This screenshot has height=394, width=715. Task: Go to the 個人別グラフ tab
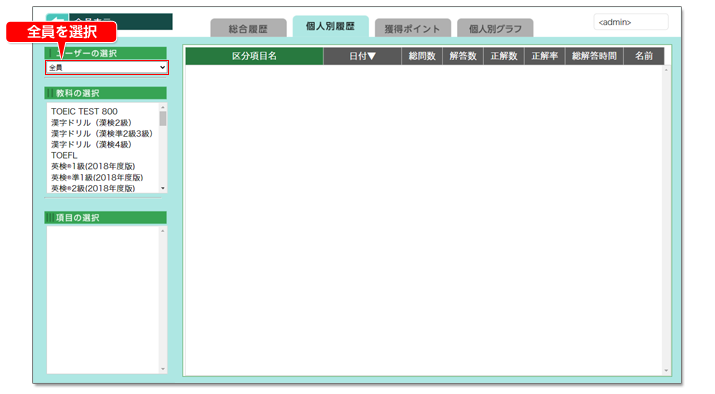tap(495, 28)
